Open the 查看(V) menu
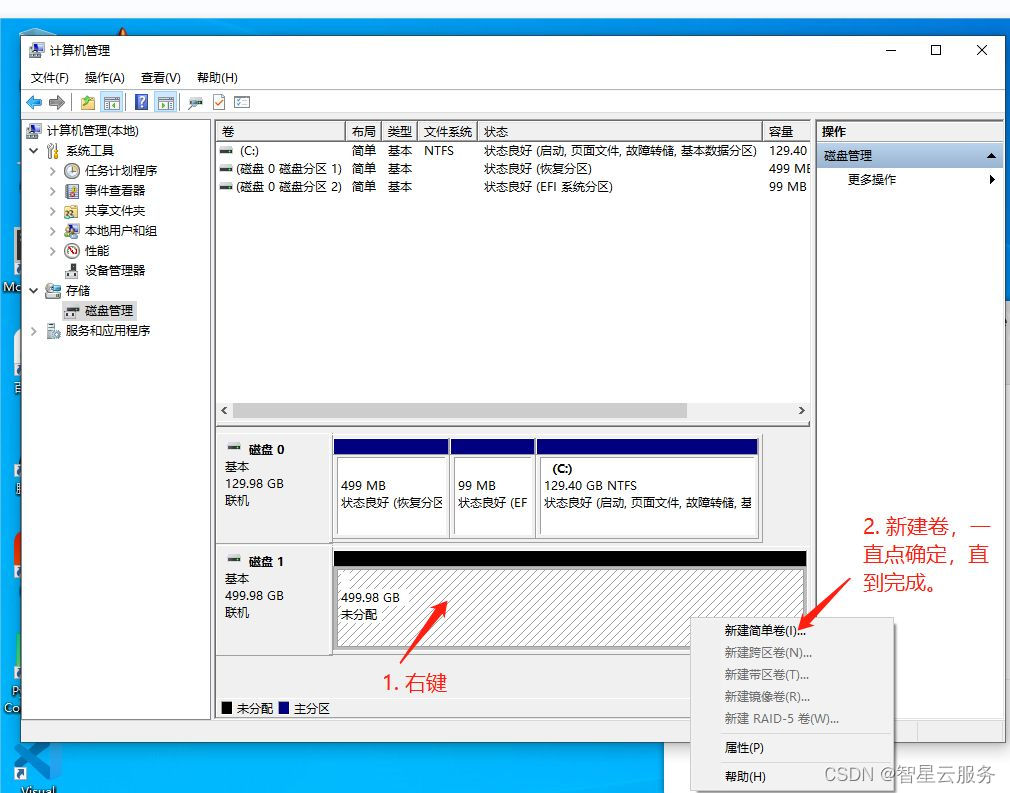The height and width of the screenshot is (793, 1010). (x=160, y=78)
